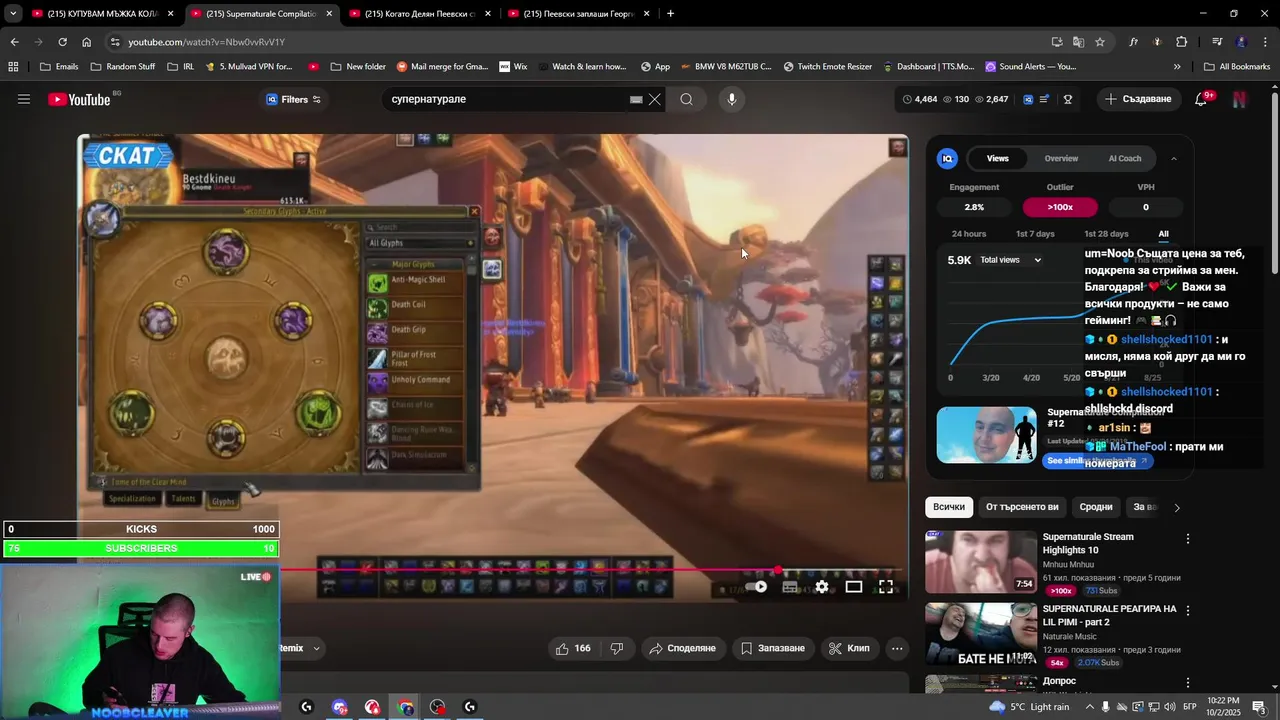Open the channel avatar account menu
This screenshot has height=720, width=1280.
[x=1240, y=99]
